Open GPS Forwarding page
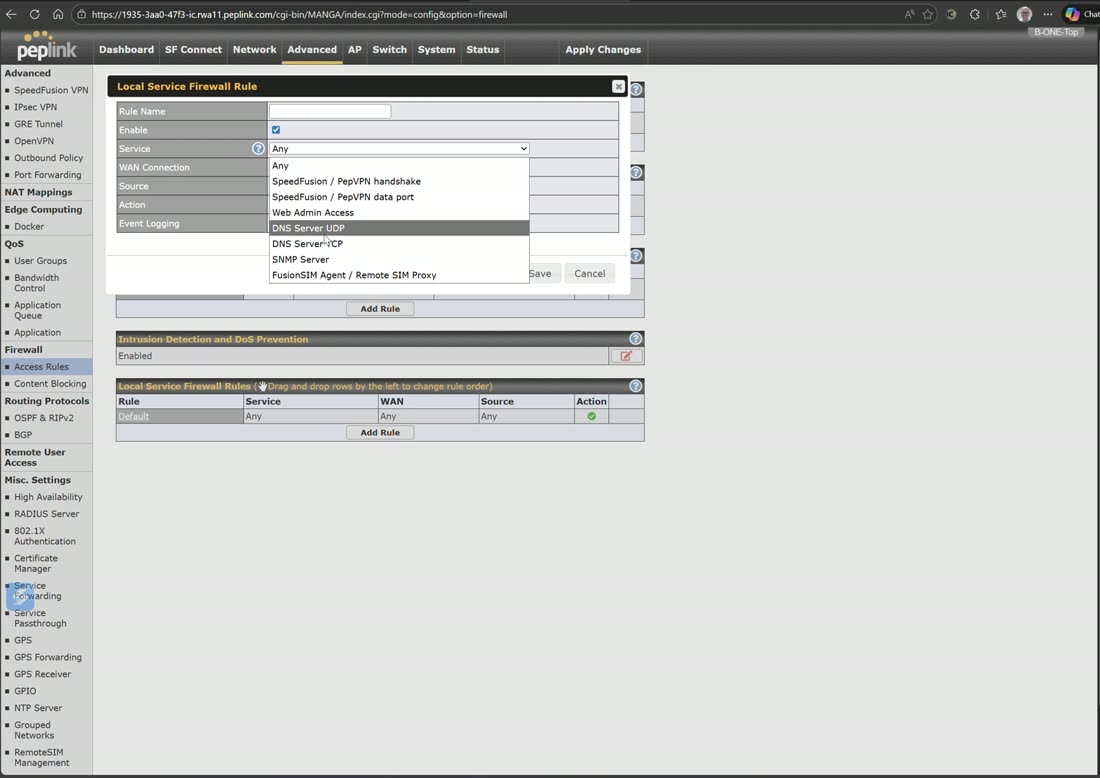Screen dimensions: 1100x778 pos(48,657)
